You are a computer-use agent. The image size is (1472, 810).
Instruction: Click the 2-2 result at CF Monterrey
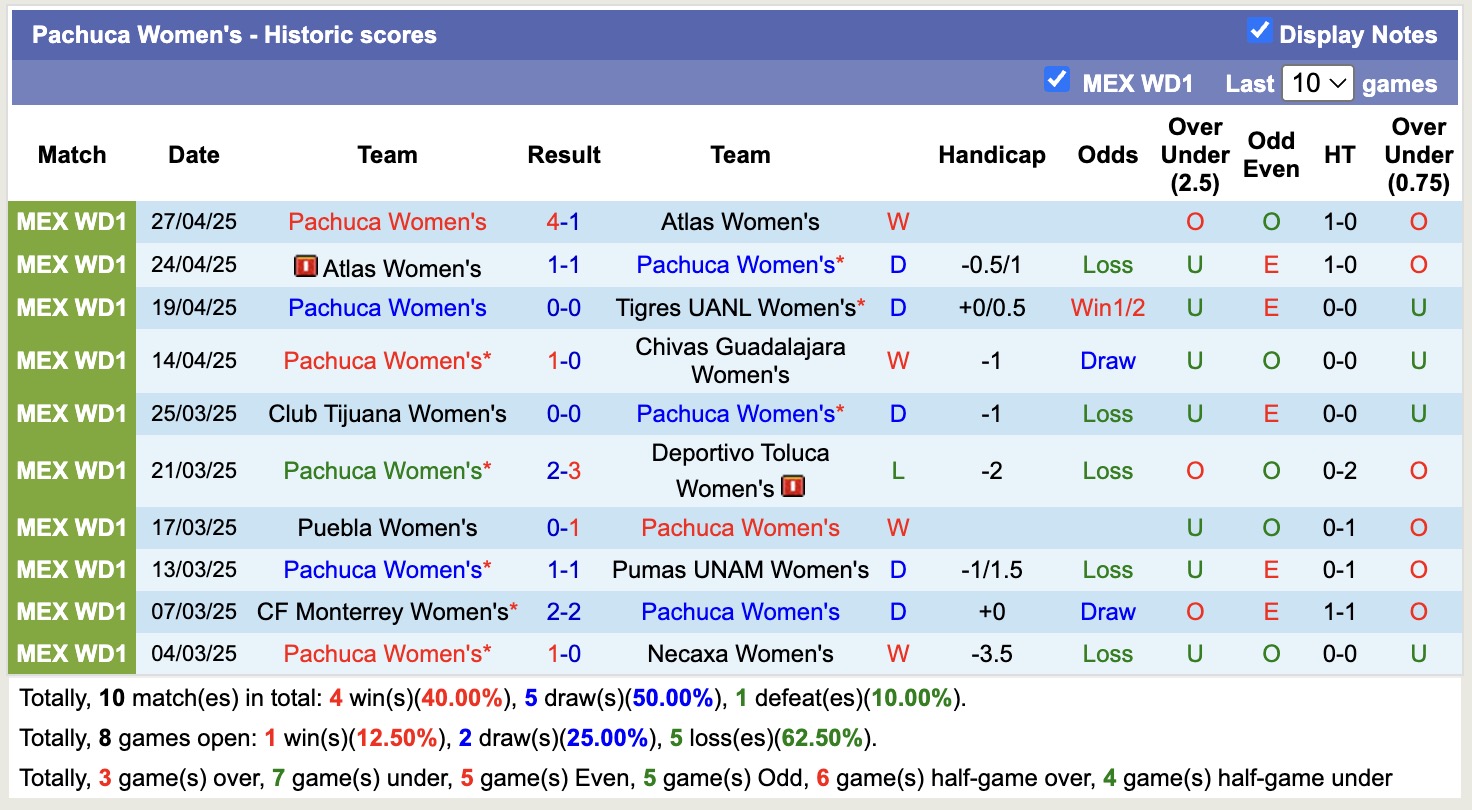[563, 612]
